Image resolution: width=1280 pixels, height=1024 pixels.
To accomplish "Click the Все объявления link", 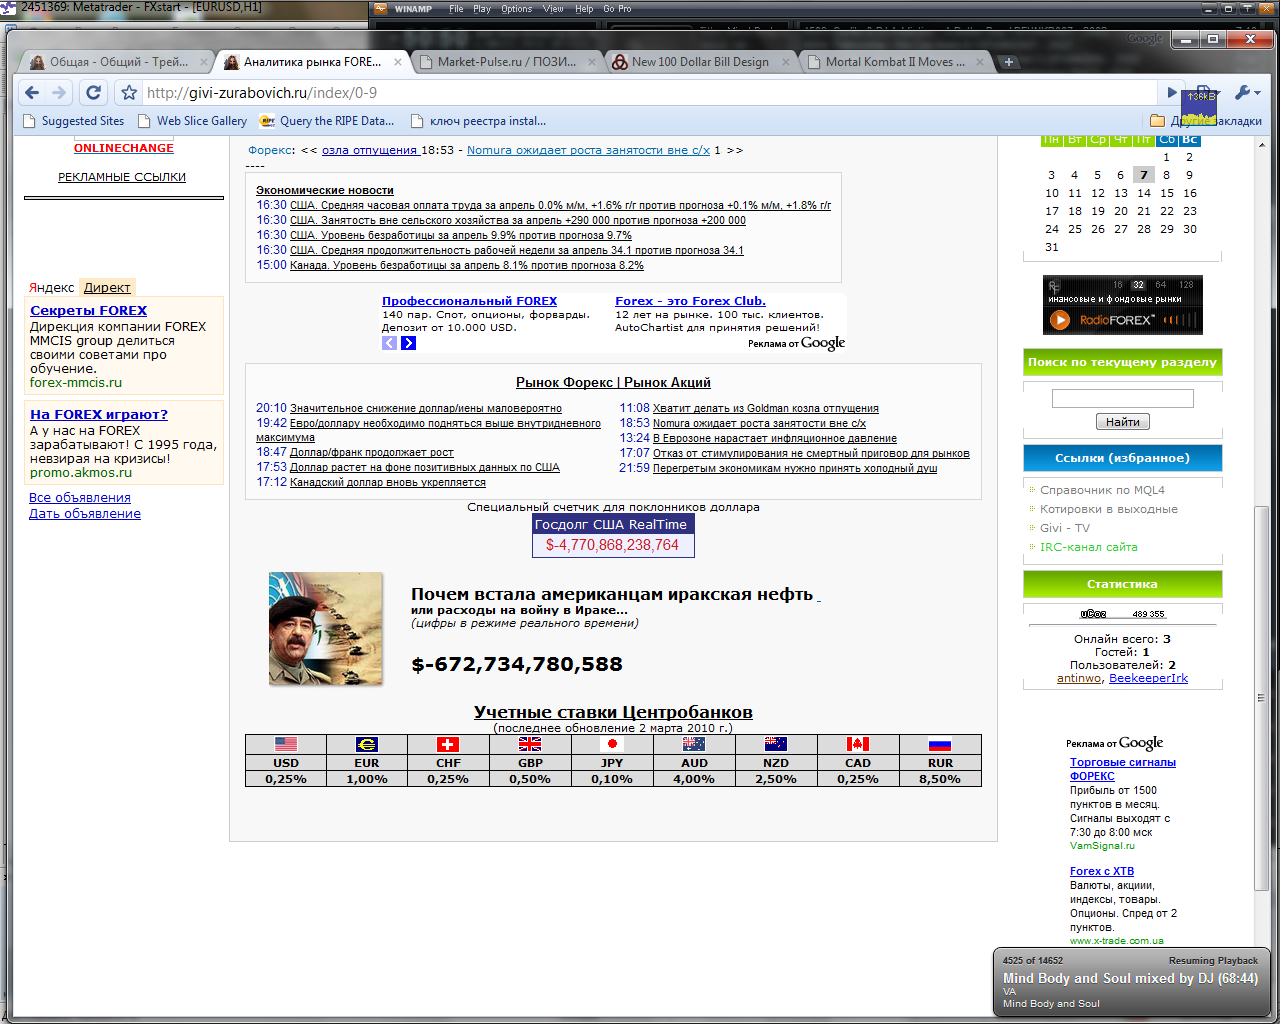I will pos(80,498).
